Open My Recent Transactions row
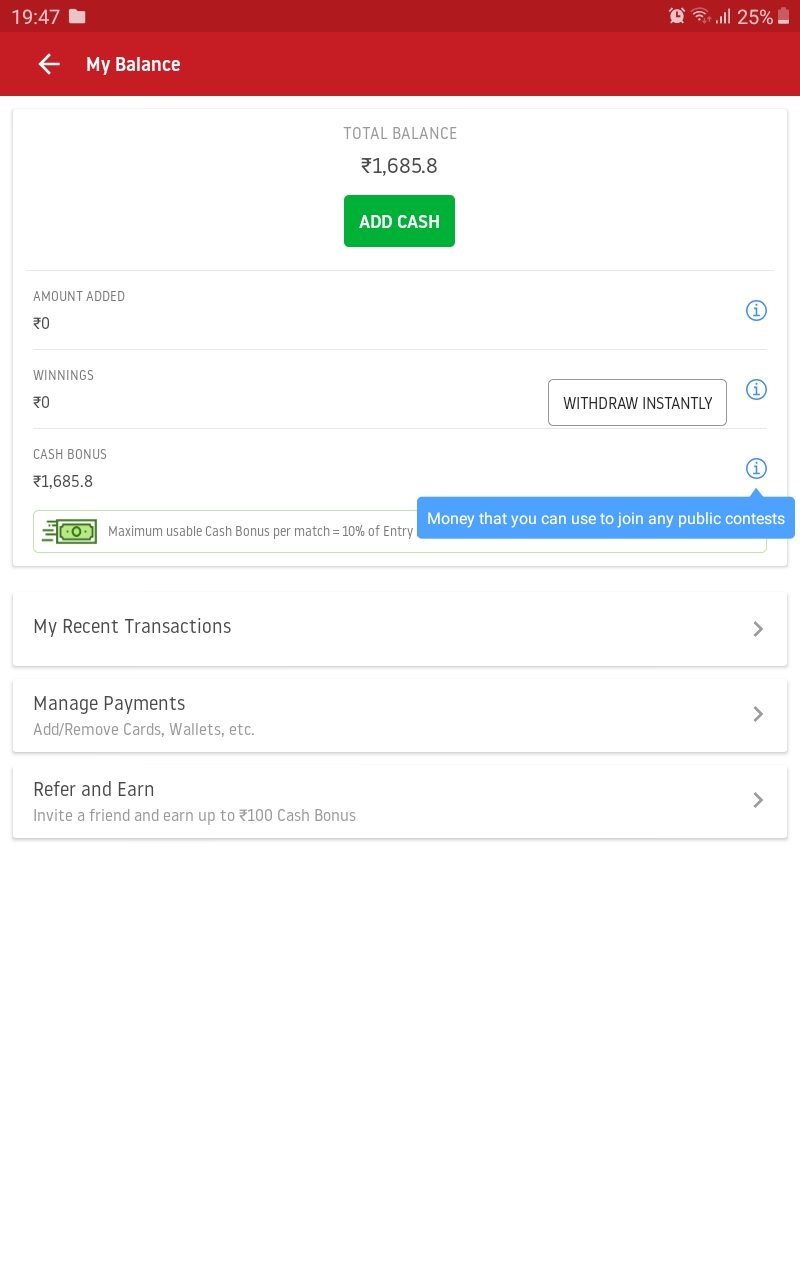800x1280 pixels. (400, 628)
